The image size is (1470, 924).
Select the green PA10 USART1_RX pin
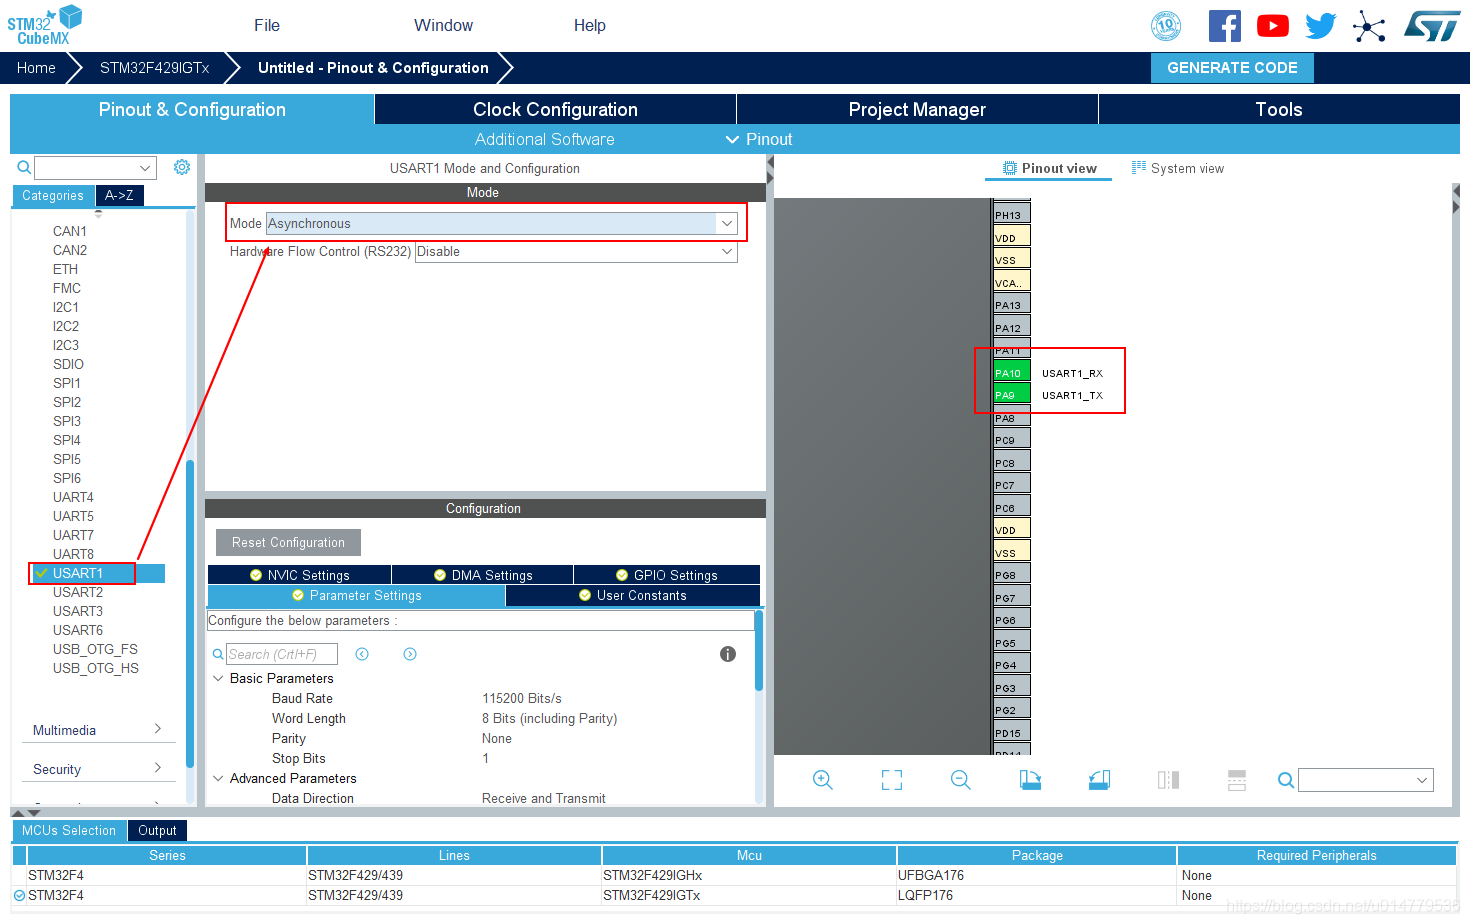click(x=1012, y=373)
